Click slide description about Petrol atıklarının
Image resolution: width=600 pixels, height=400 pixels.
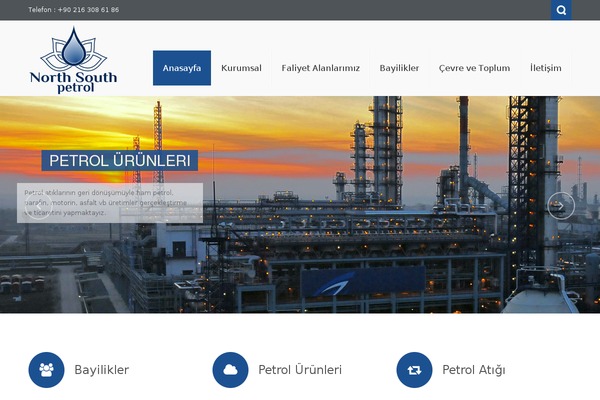coord(110,203)
